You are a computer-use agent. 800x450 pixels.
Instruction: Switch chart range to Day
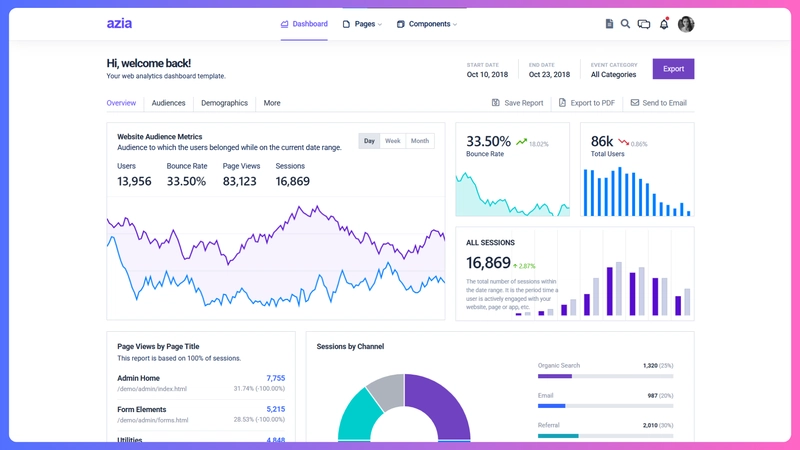370,141
